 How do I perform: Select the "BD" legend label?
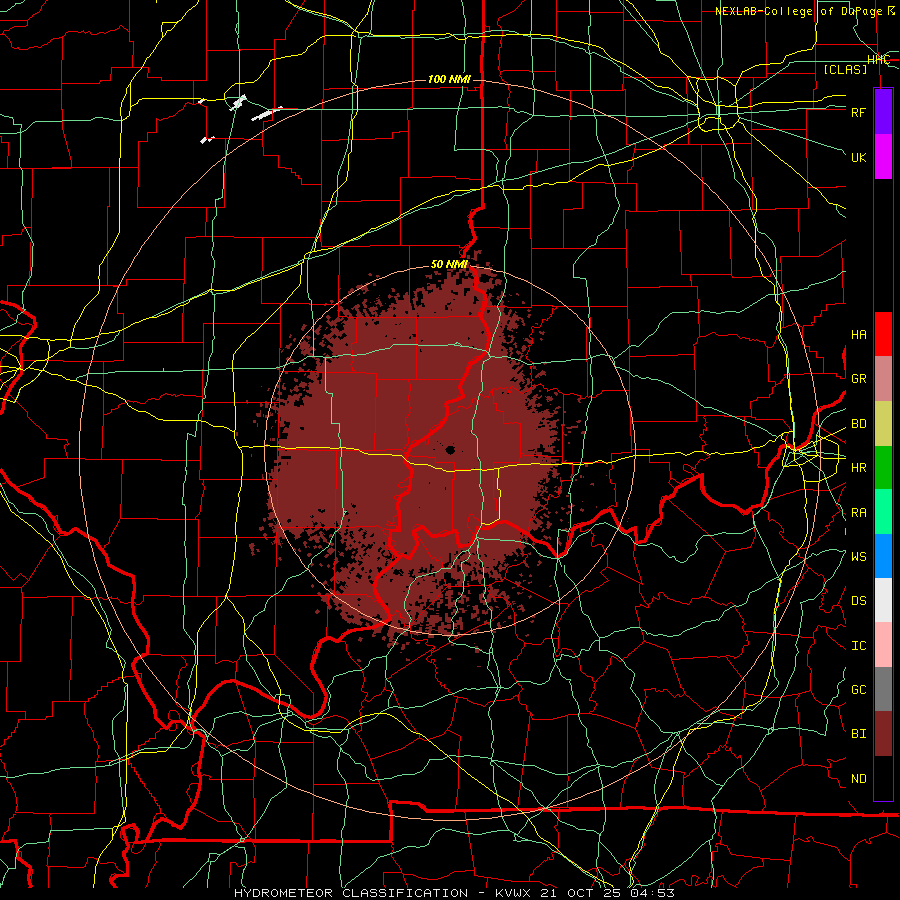[858, 424]
